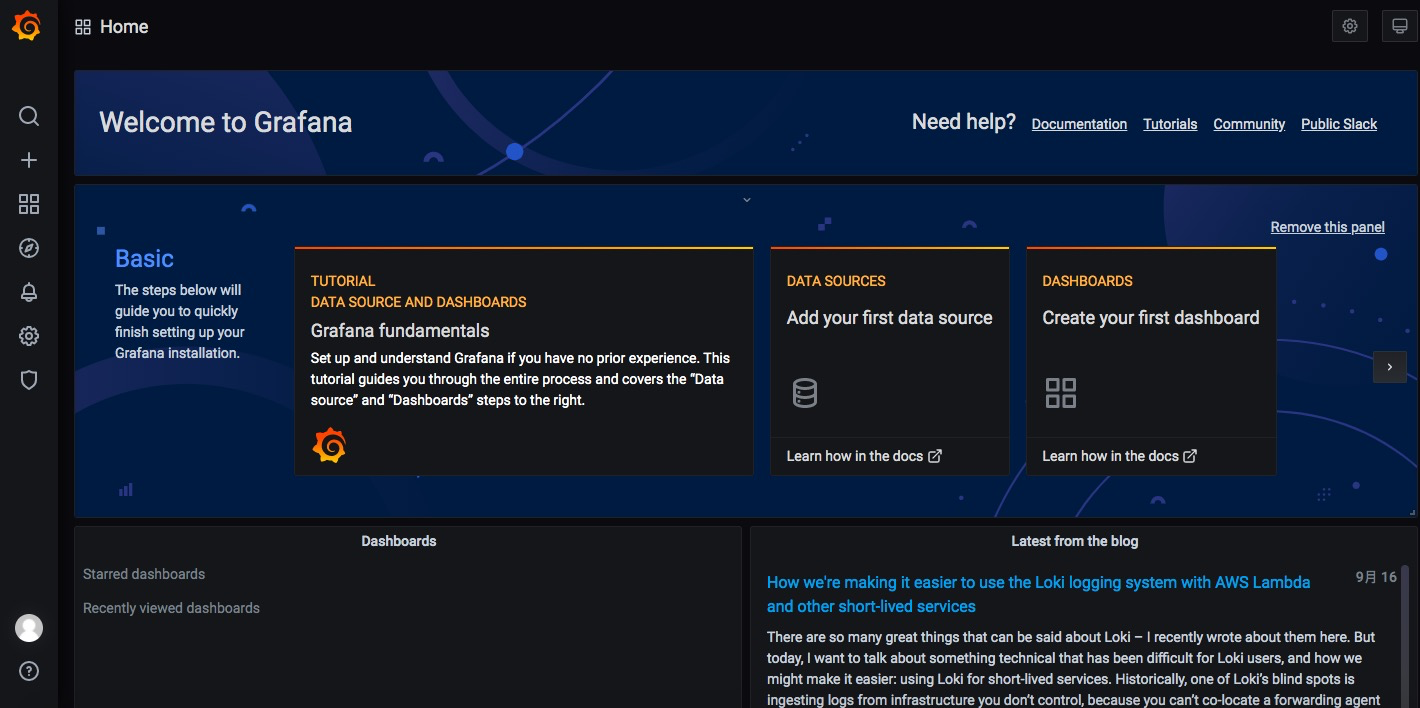Open the Community link
Image resolution: width=1420 pixels, height=708 pixels.
(1249, 124)
